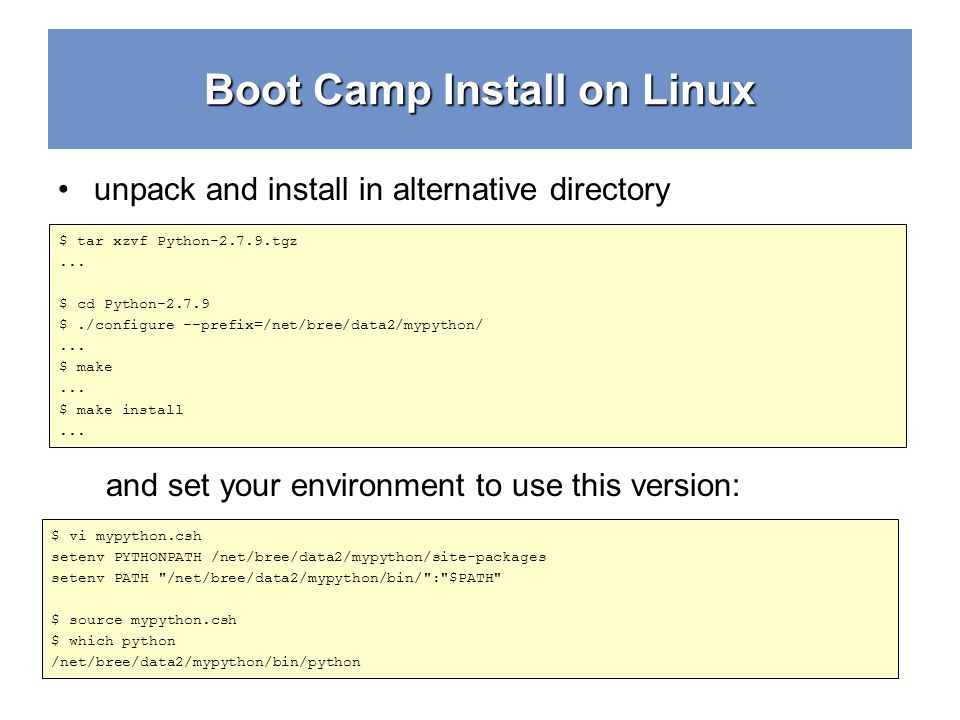
Task: Select the bullet text about alternative directory
Action: click(x=382, y=190)
